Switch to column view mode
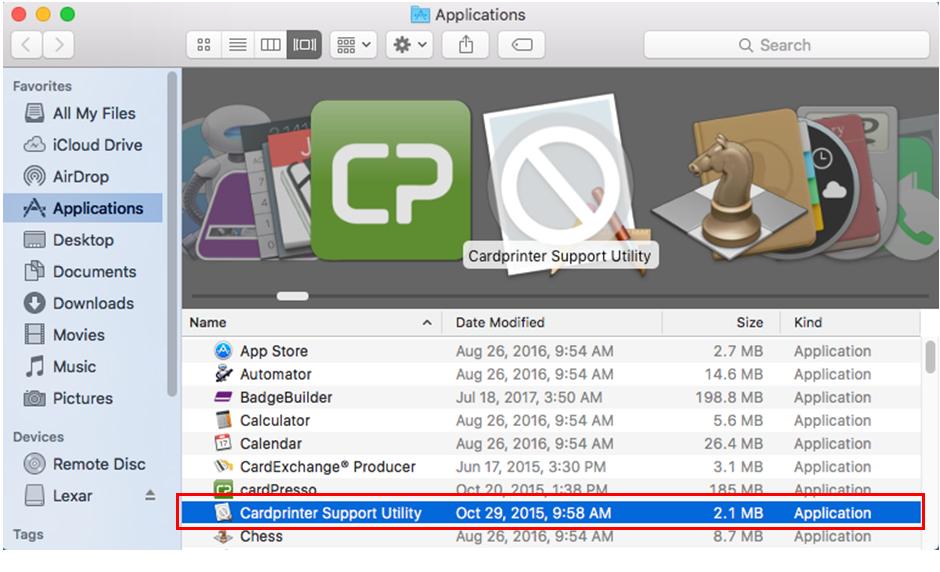Screen dimensions: 940x572 point(270,45)
